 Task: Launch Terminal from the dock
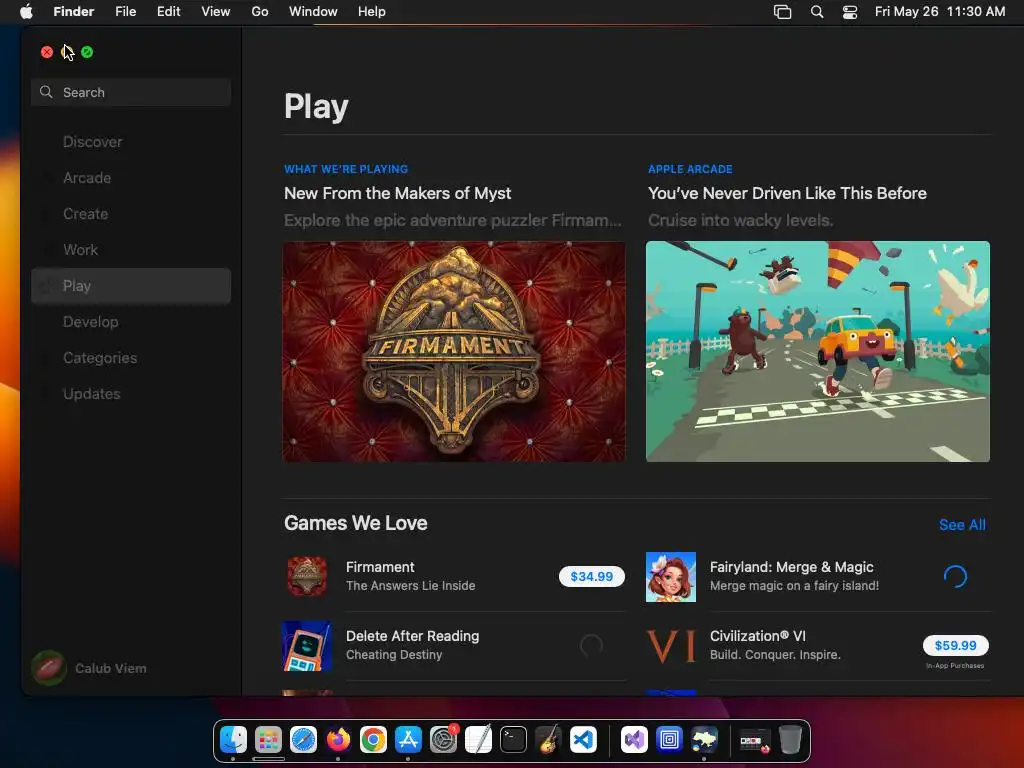point(513,740)
